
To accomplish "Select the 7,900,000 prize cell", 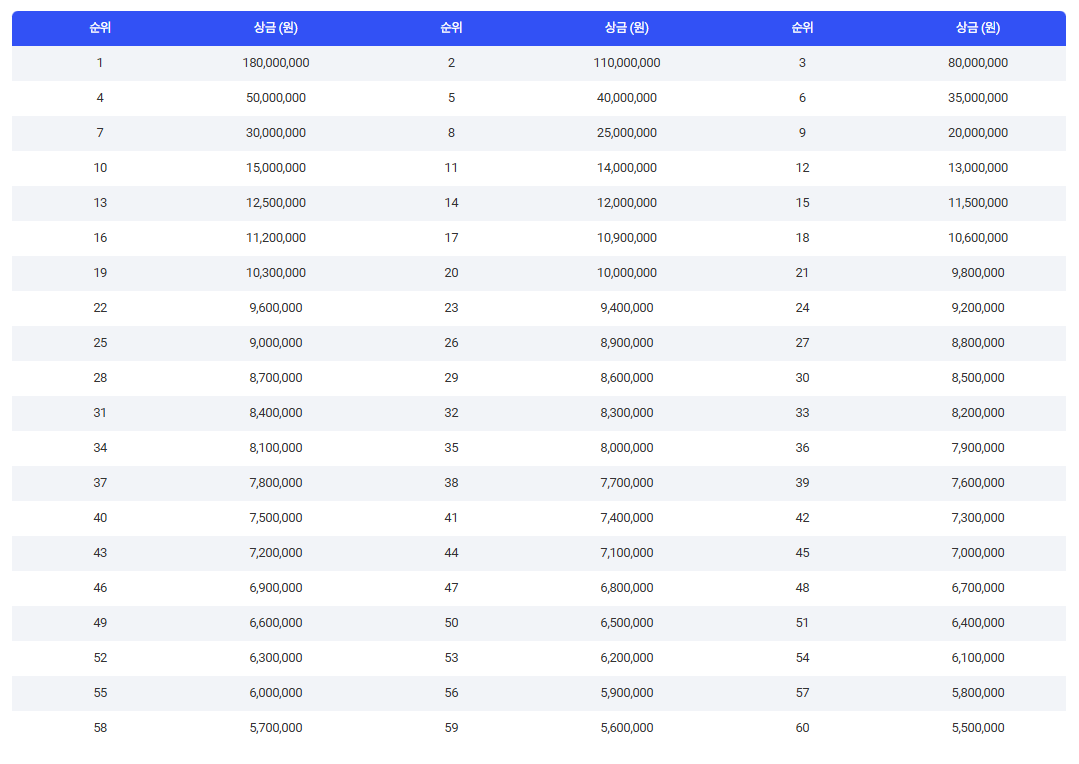I will point(977,448).
